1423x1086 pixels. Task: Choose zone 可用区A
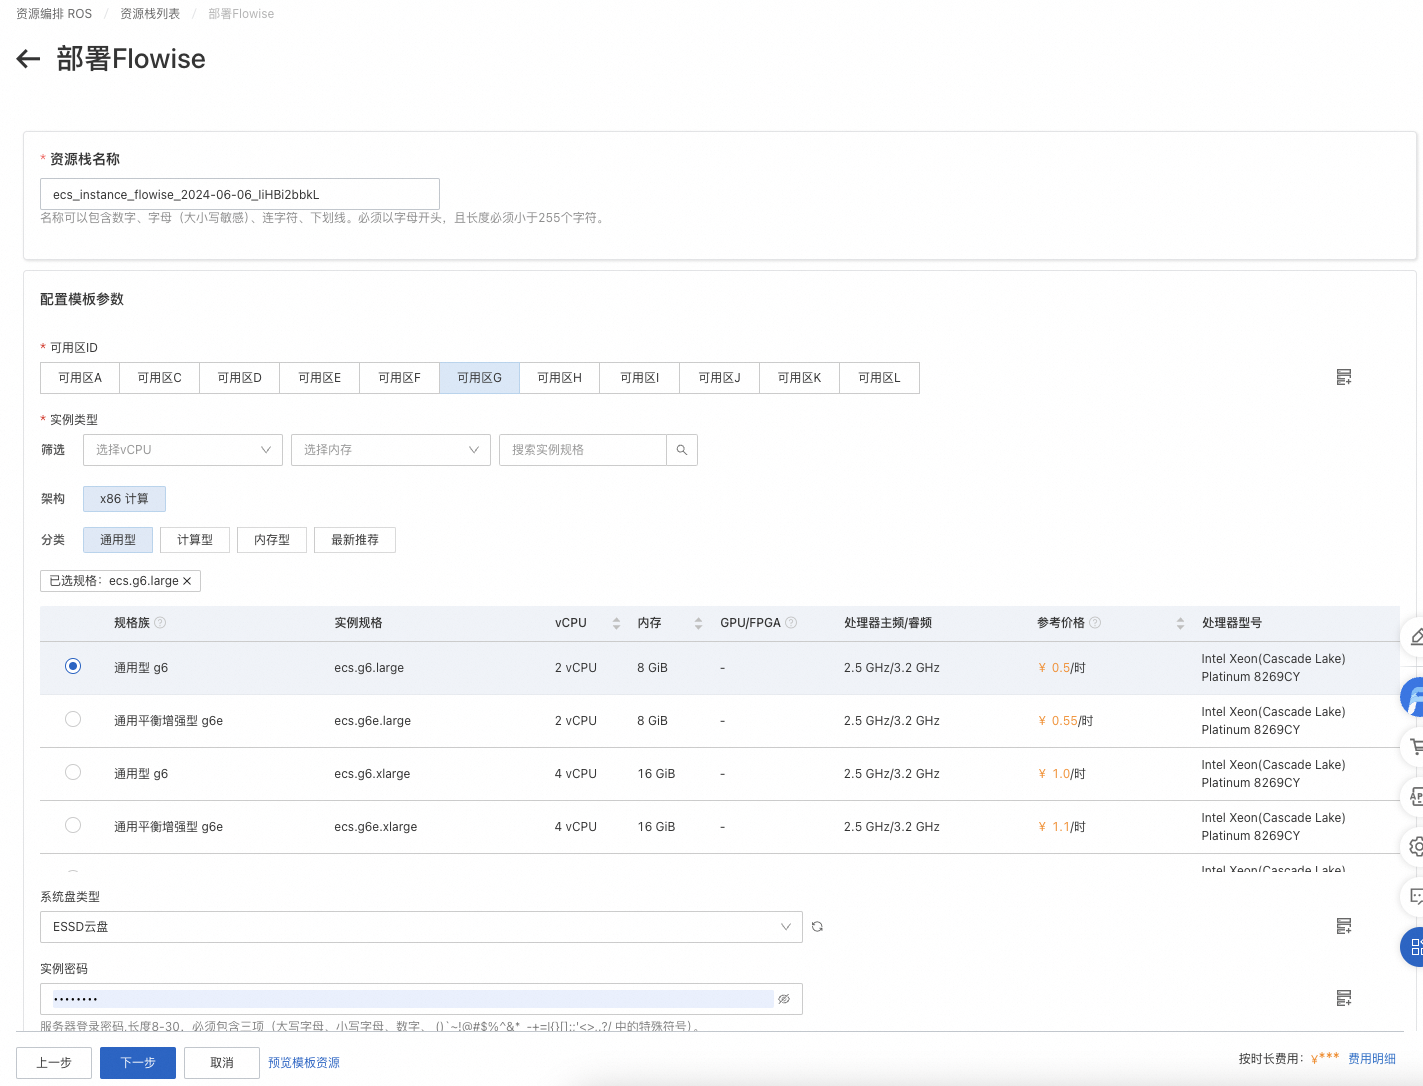(x=80, y=378)
